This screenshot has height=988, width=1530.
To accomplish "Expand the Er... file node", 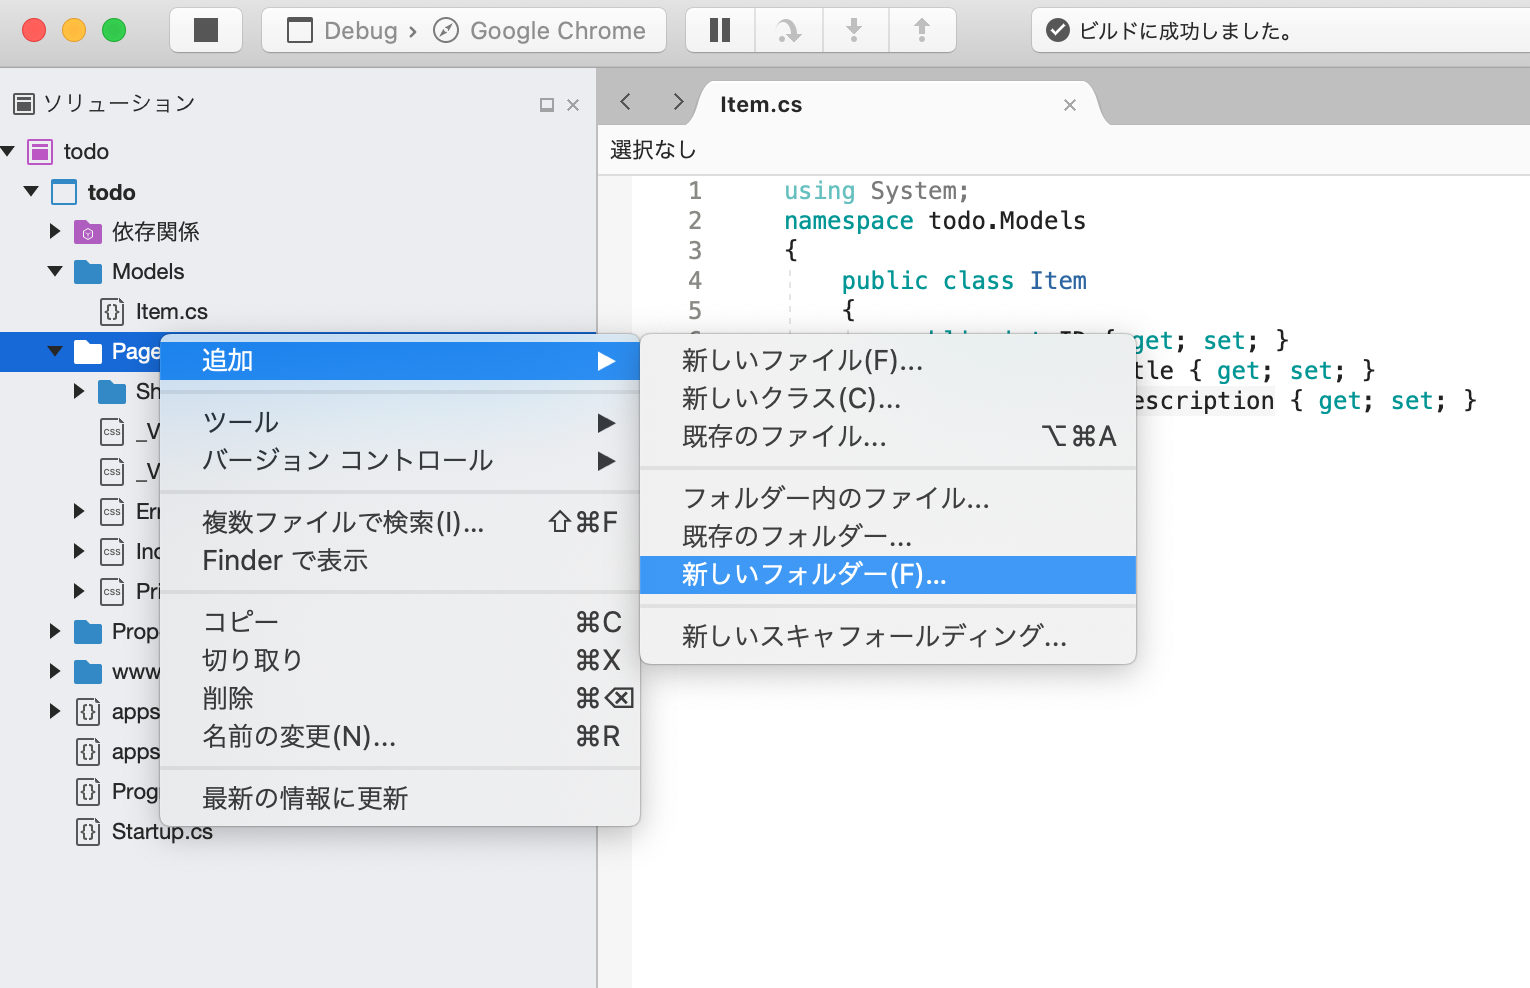I will coord(79,511).
